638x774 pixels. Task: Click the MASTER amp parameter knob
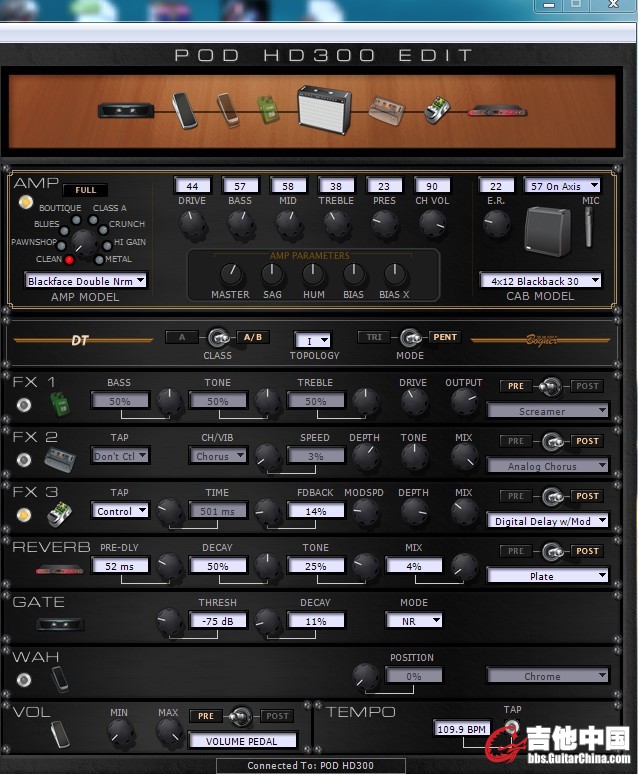[x=231, y=274]
